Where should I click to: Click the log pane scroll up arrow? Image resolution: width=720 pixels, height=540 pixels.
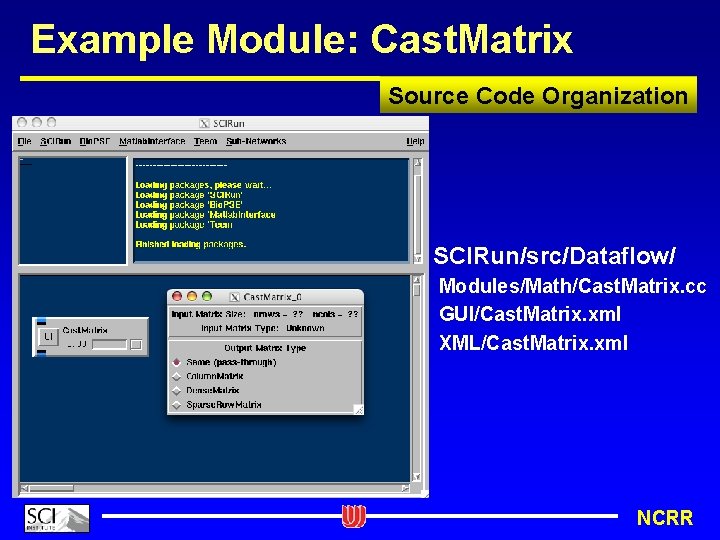(x=417, y=163)
